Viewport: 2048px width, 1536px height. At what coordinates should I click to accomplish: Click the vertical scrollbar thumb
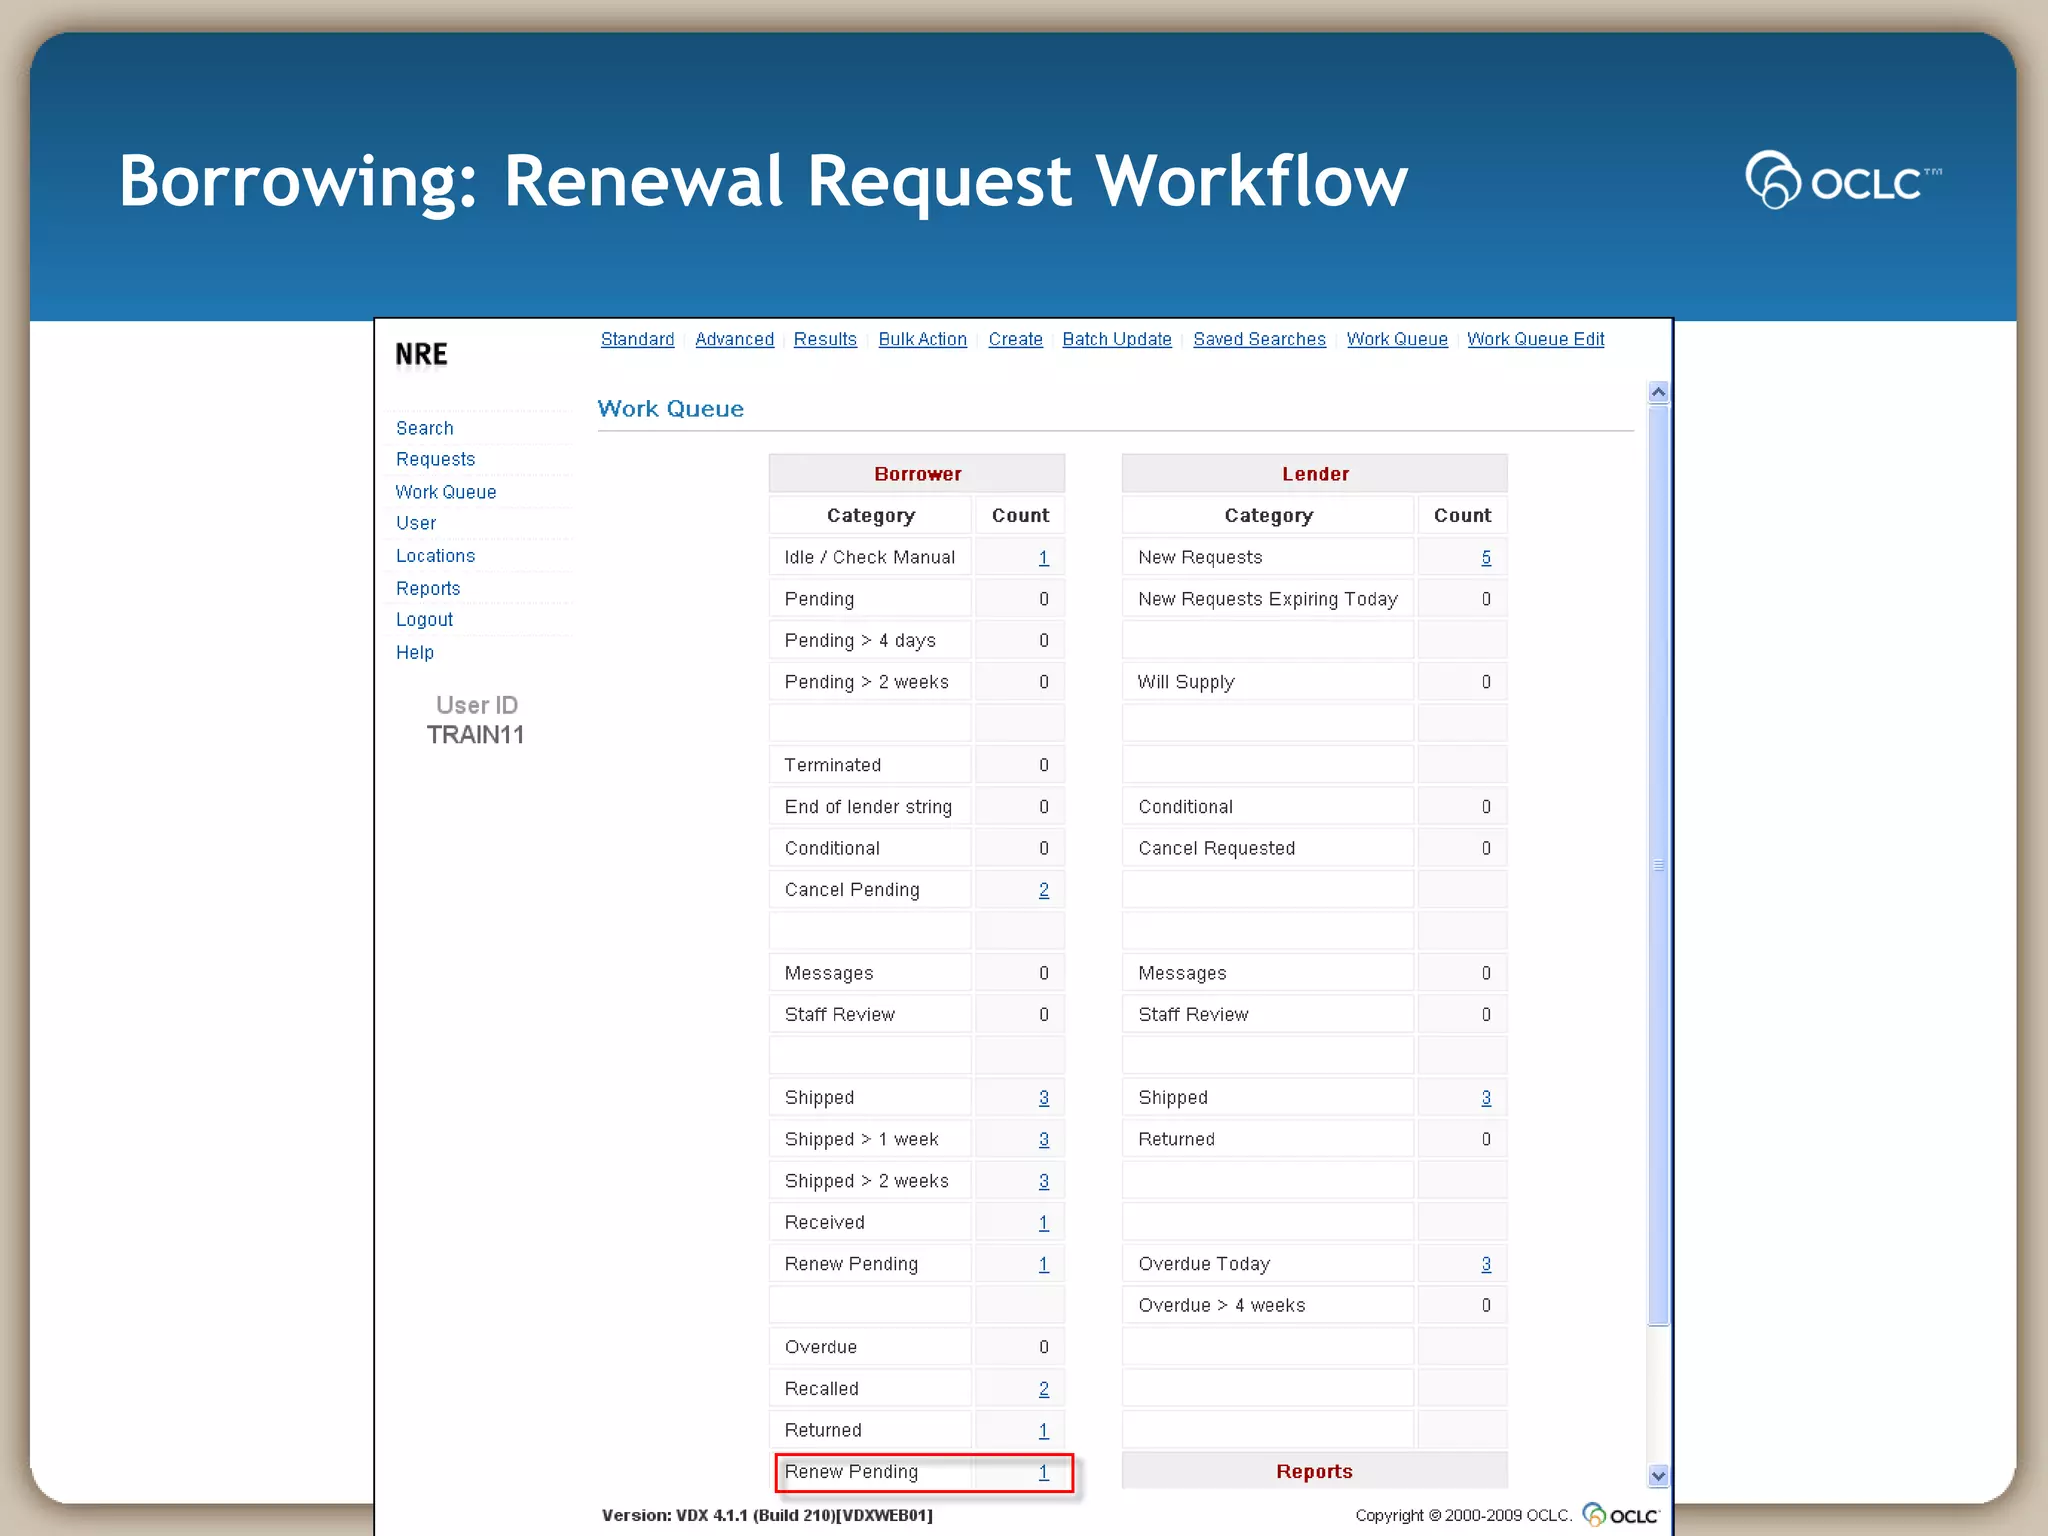(x=1658, y=865)
